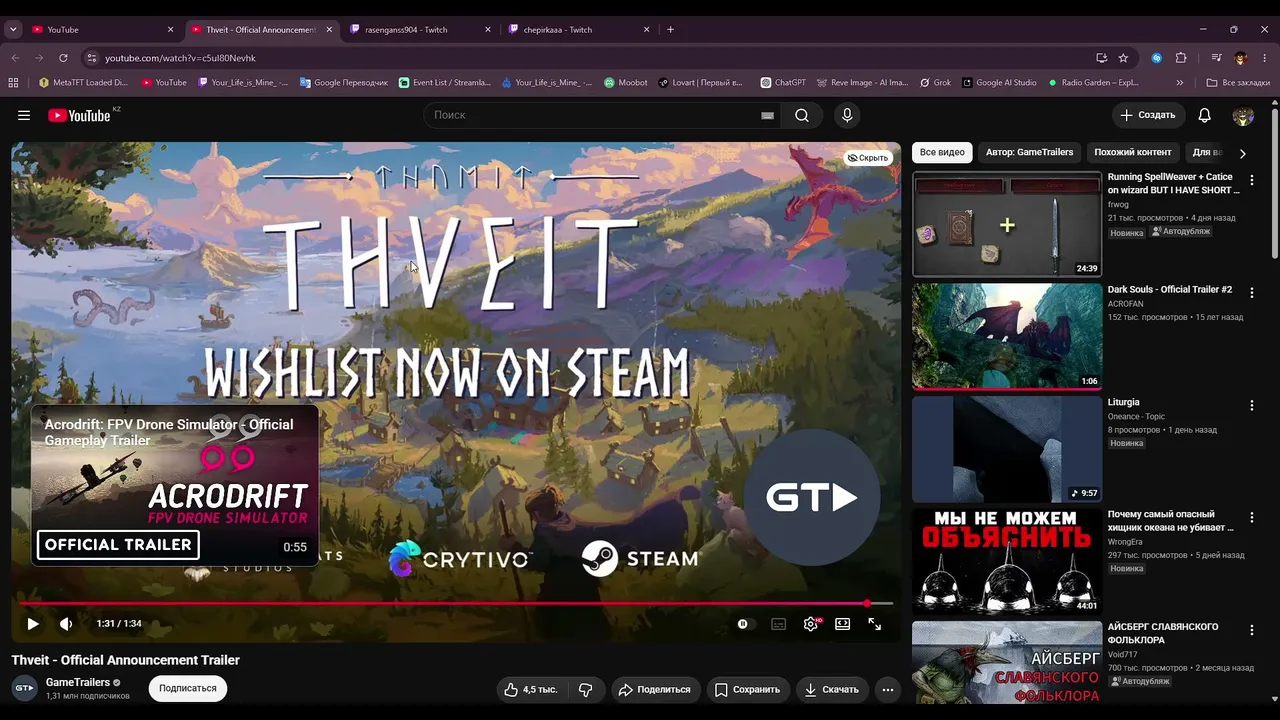
Task: Open the Dark Souls trailer thumbnail
Action: point(1007,337)
